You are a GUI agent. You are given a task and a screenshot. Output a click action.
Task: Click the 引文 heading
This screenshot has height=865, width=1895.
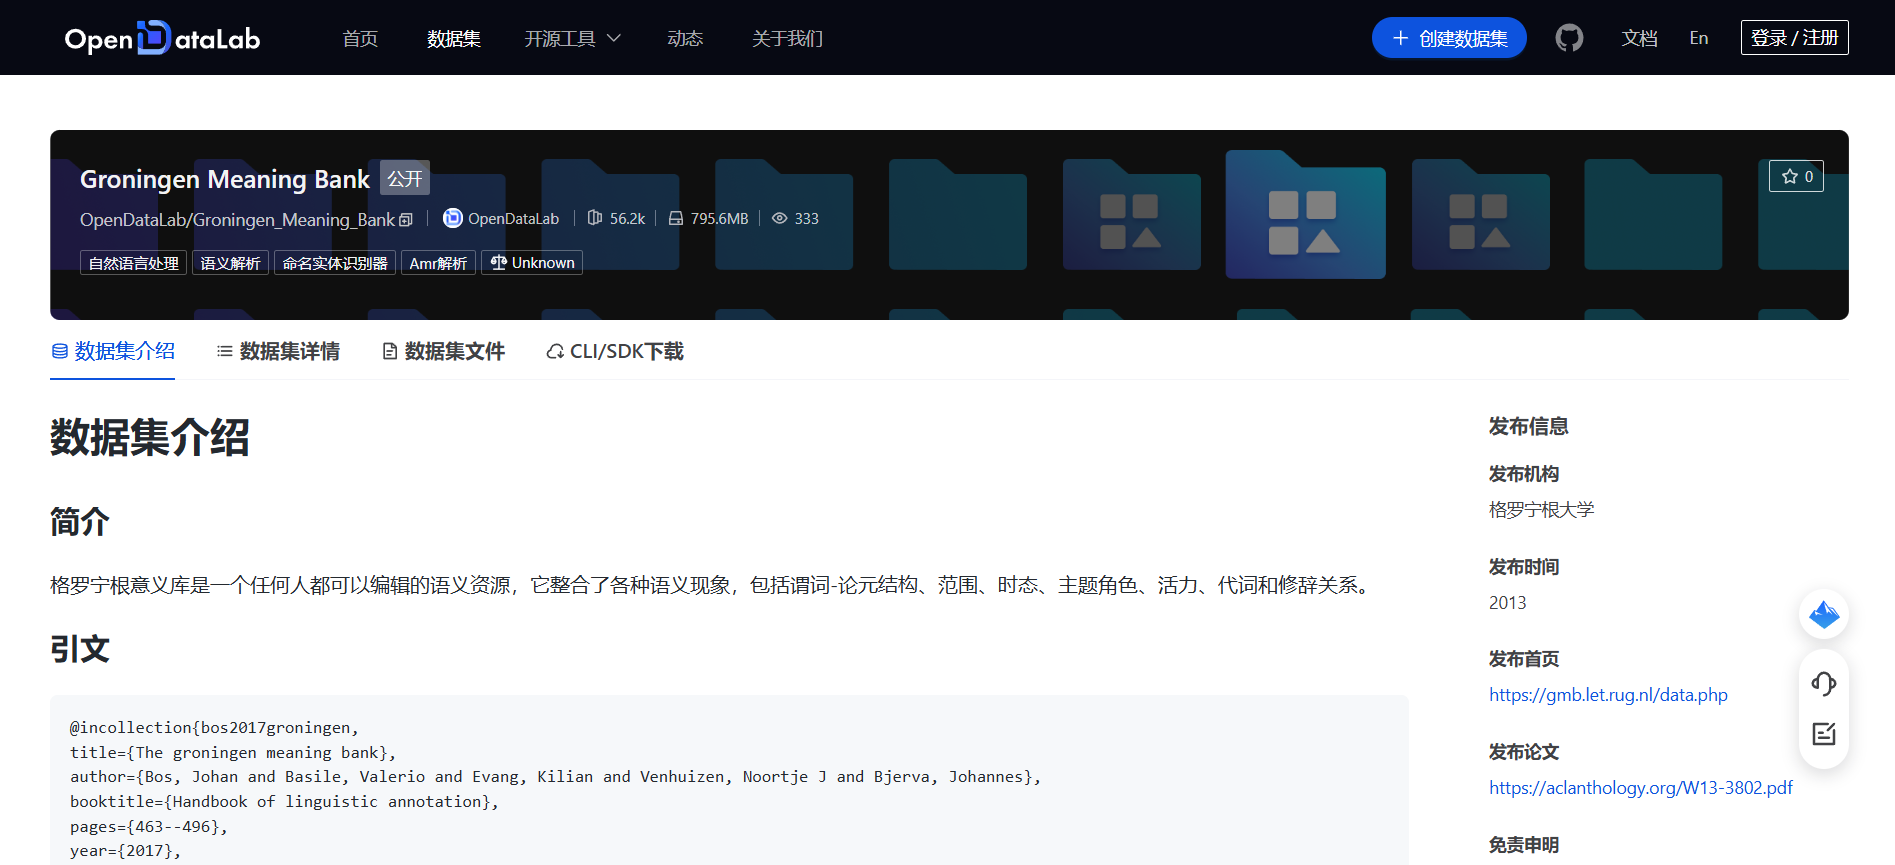pyautogui.click(x=80, y=649)
